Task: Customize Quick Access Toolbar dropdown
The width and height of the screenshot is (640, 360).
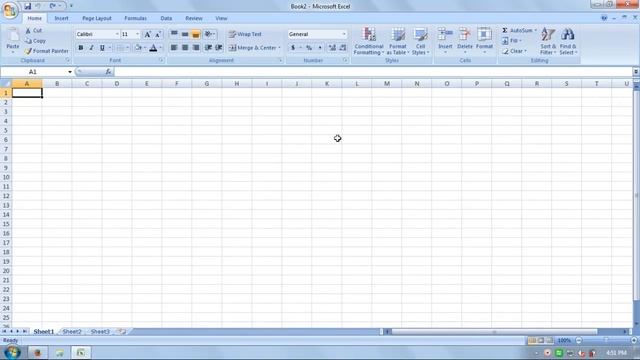Action: pyautogui.click(x=71, y=6)
